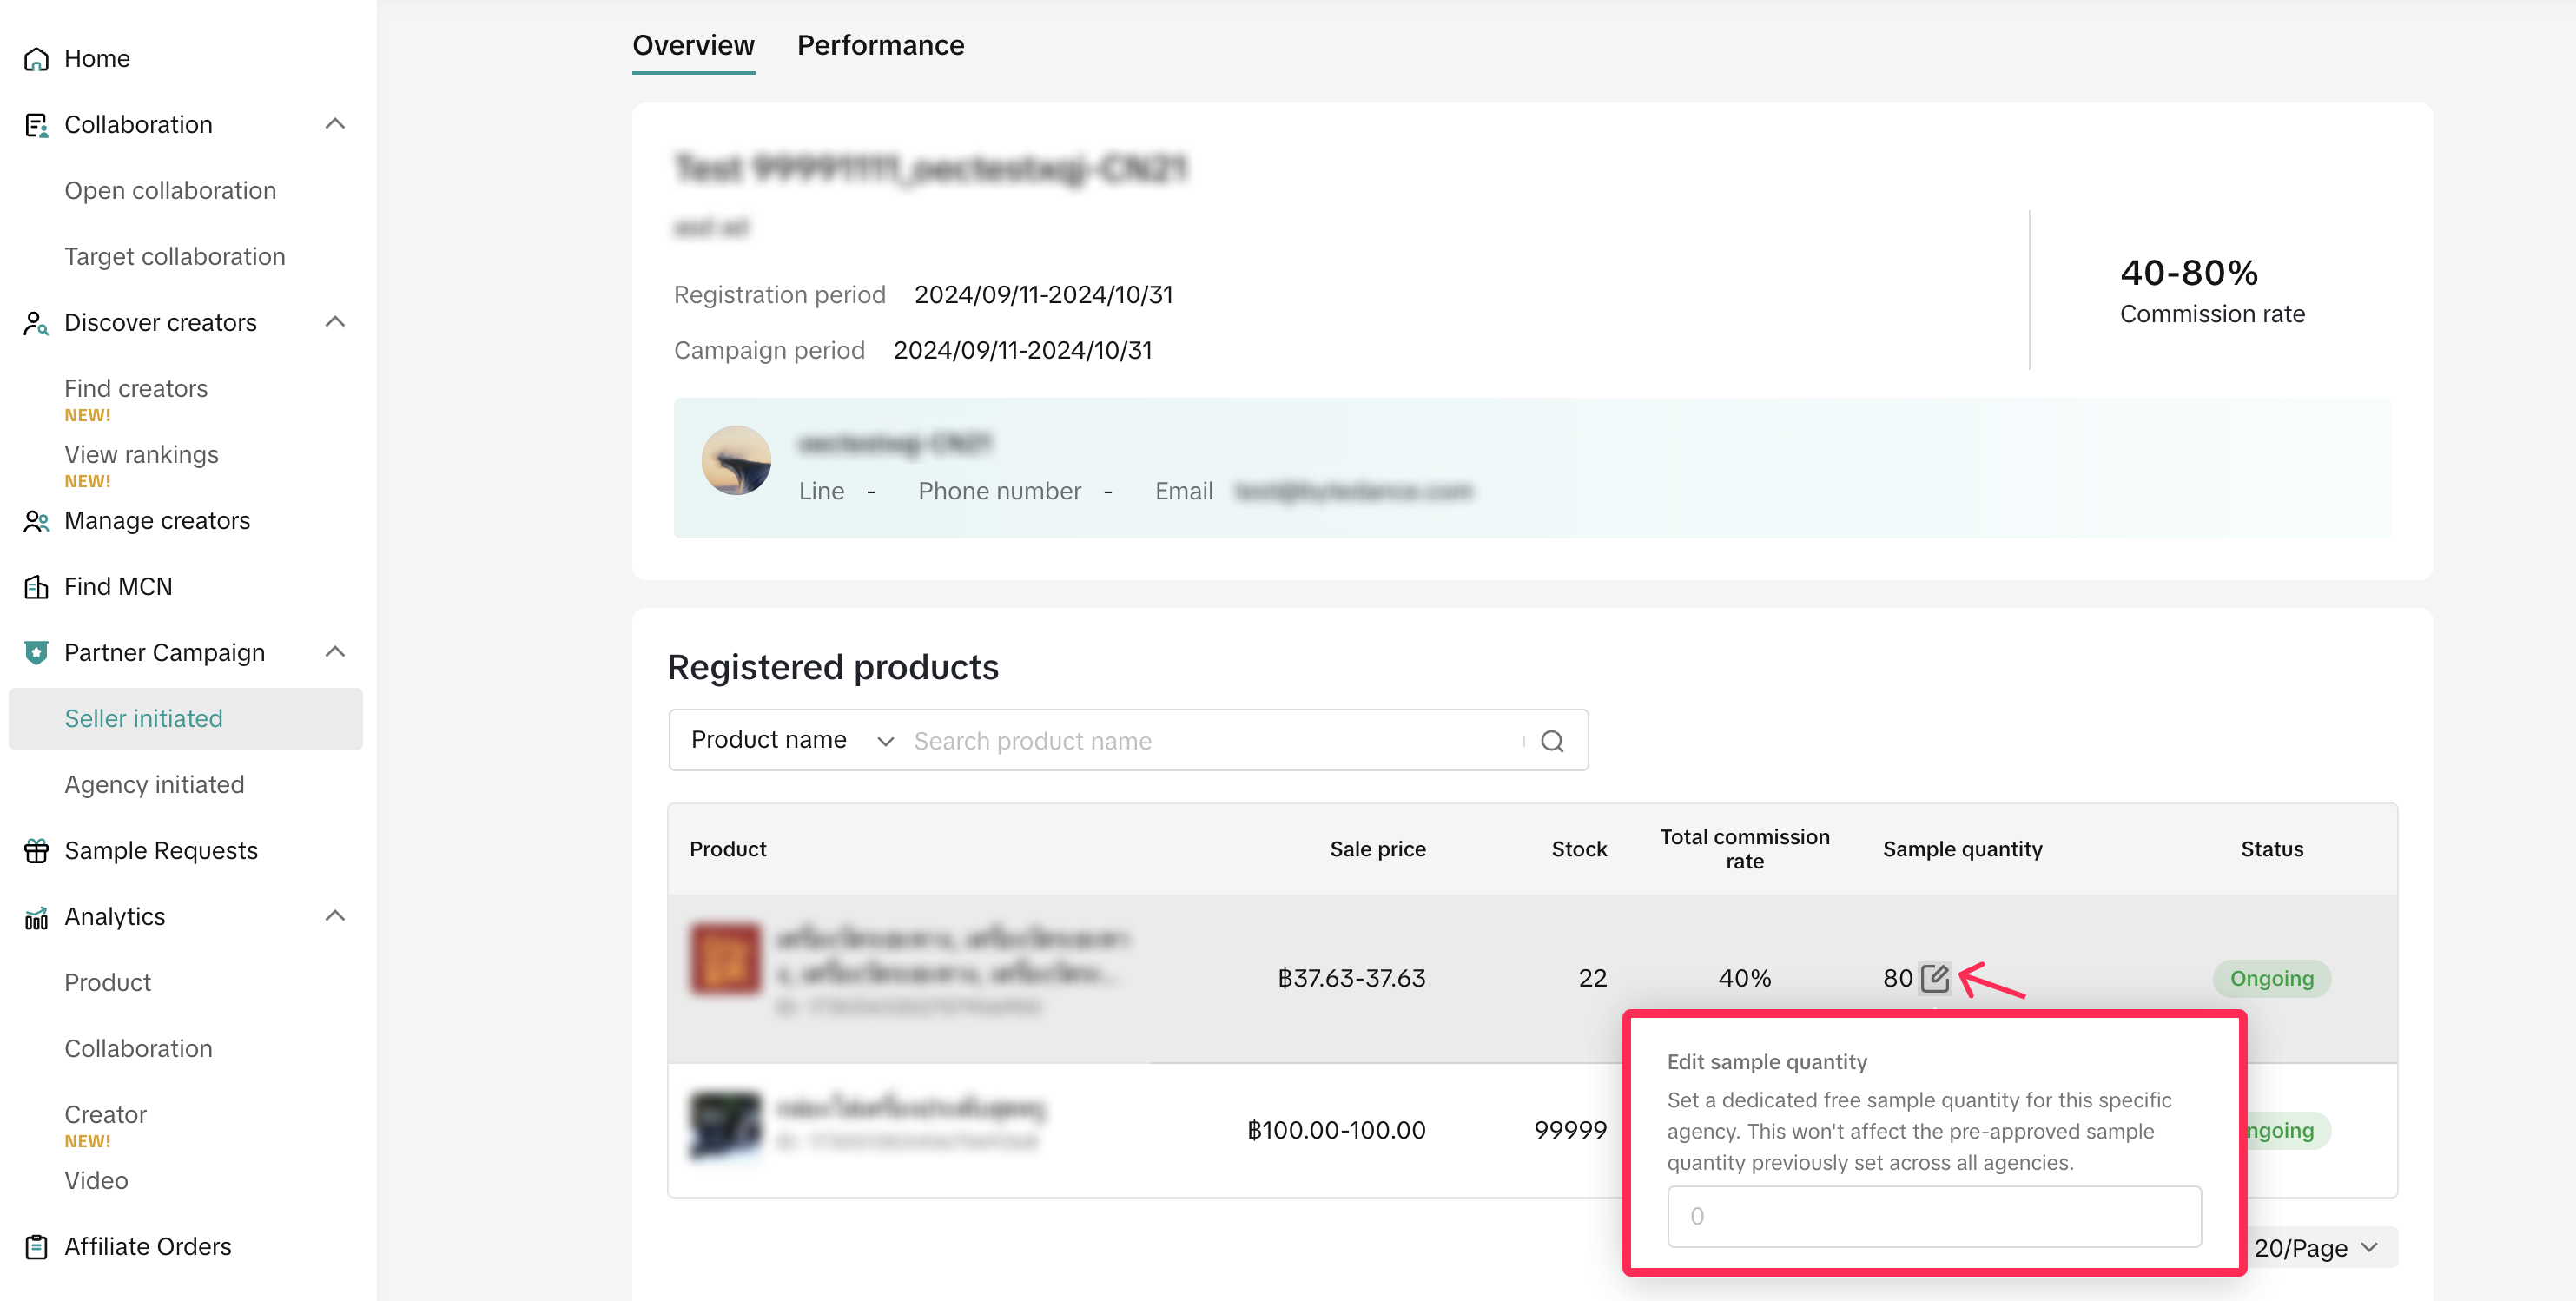Click the Home icon in sidebar
2576x1301 pixels.
coord(36,59)
